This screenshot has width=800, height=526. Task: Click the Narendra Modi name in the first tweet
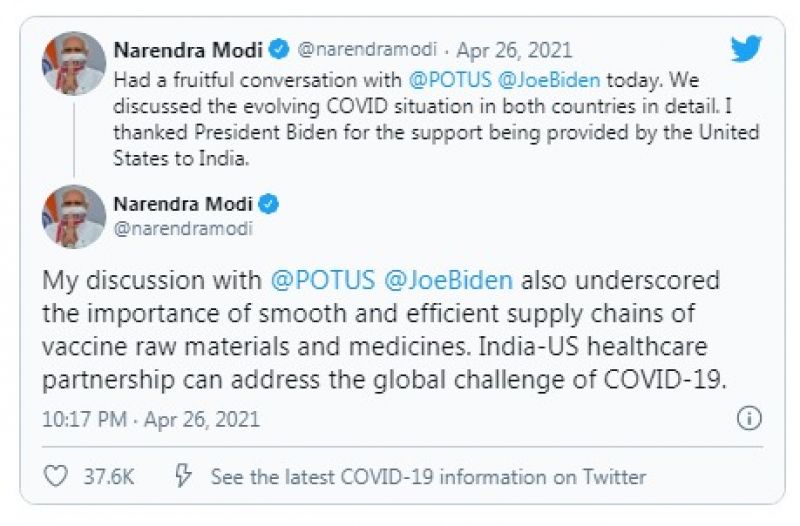(190, 49)
